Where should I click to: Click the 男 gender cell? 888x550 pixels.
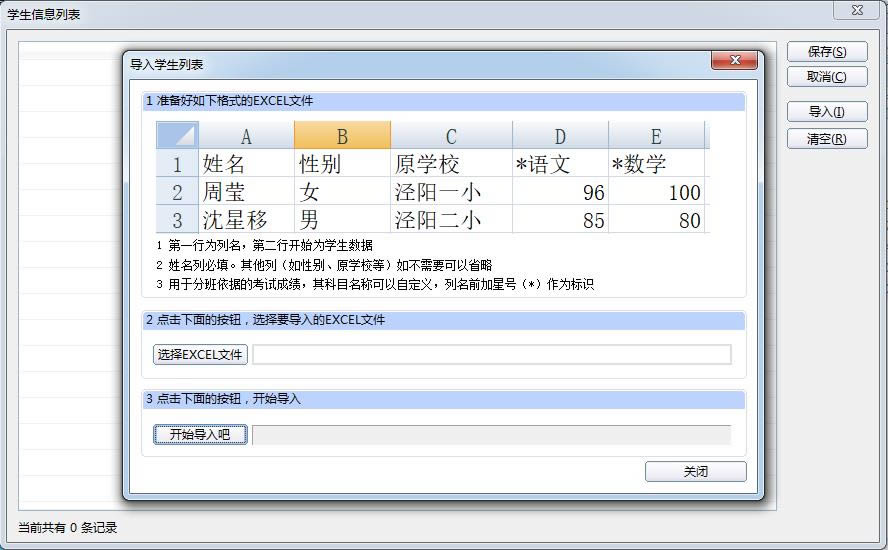342,219
